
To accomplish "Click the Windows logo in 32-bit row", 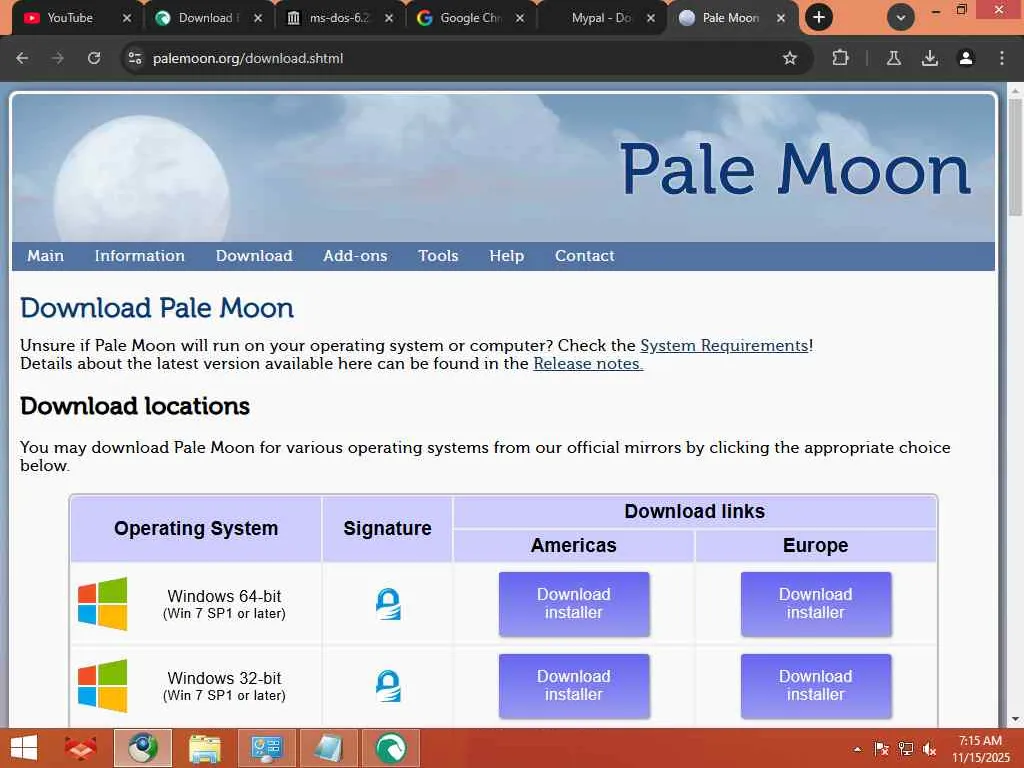I will (x=103, y=686).
